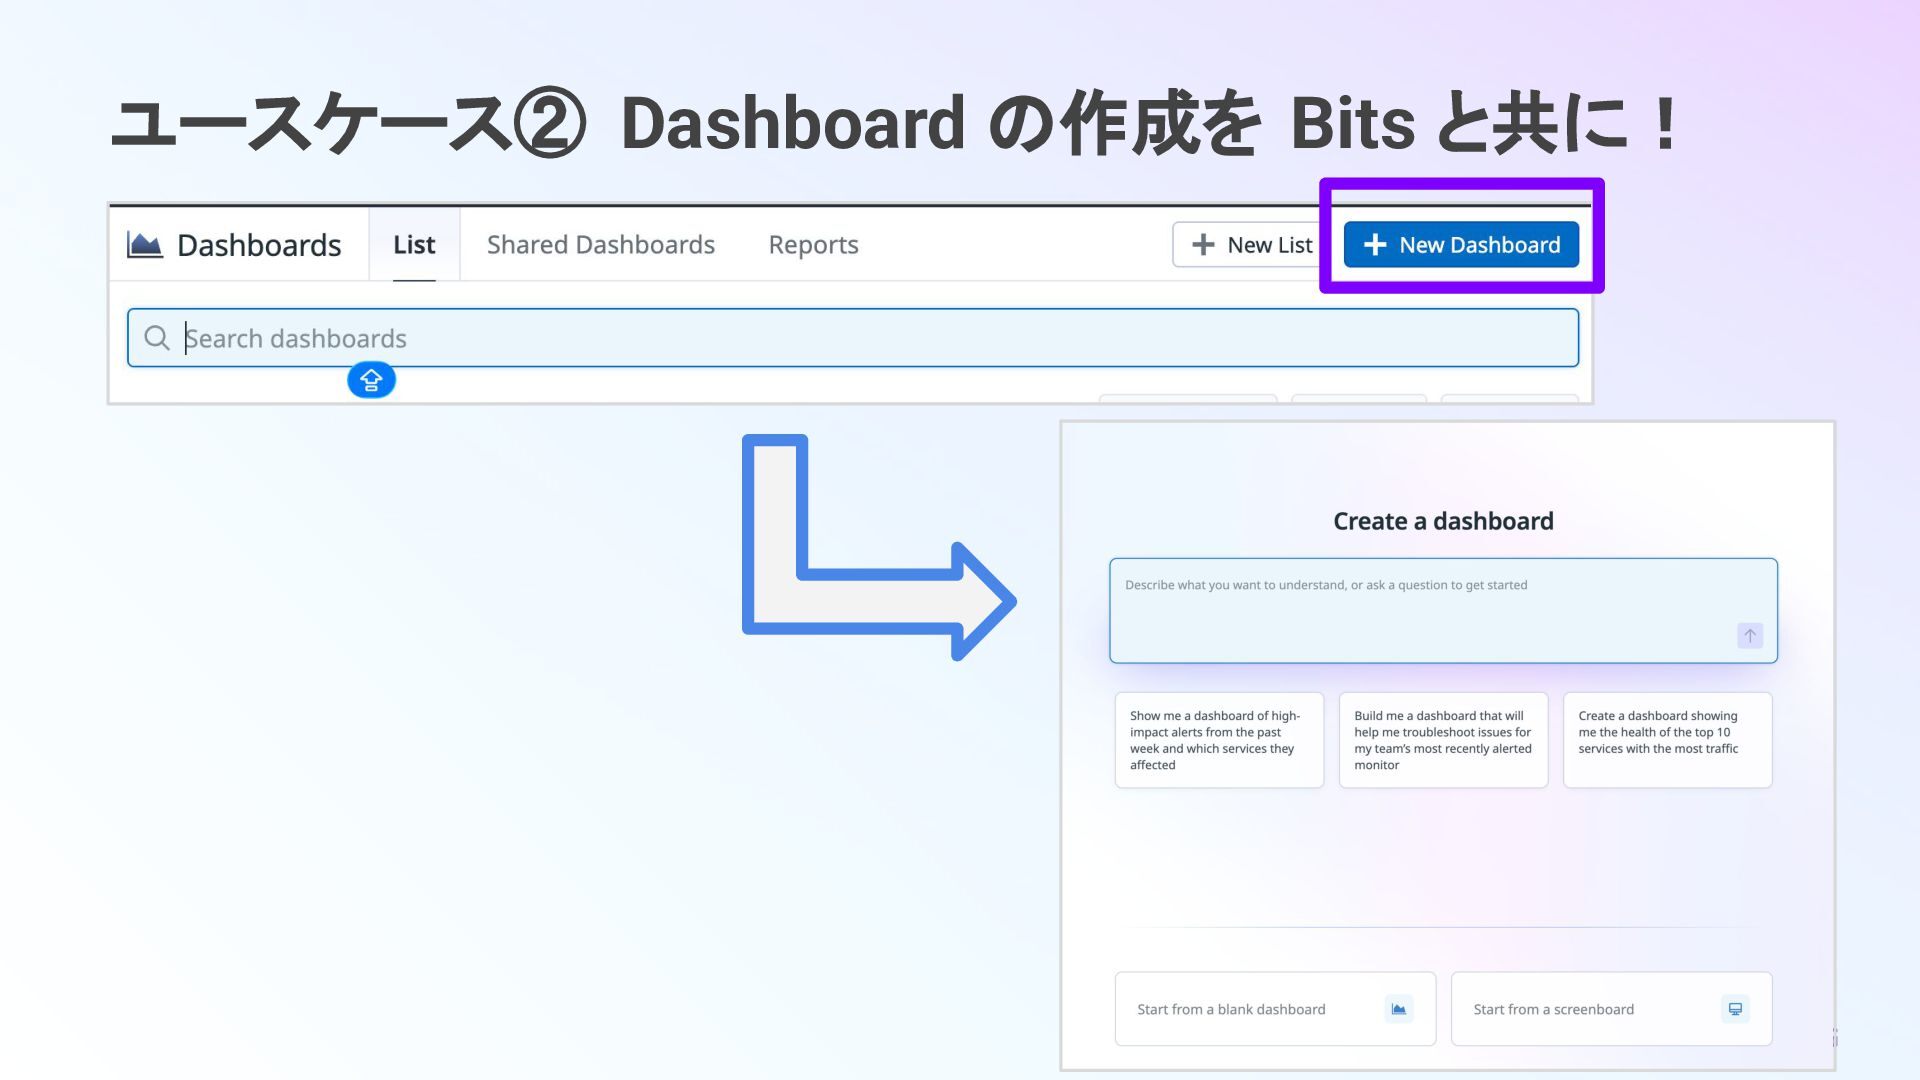
Task: Click the plus icon on New Dashboard
Action: 1375,245
